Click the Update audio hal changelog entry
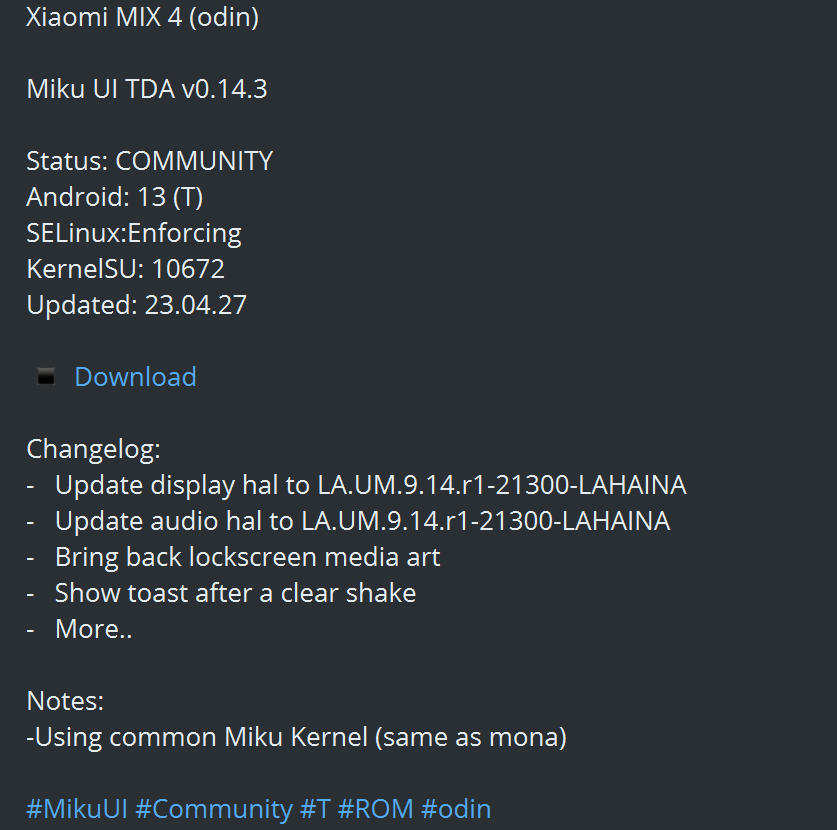 [362, 521]
